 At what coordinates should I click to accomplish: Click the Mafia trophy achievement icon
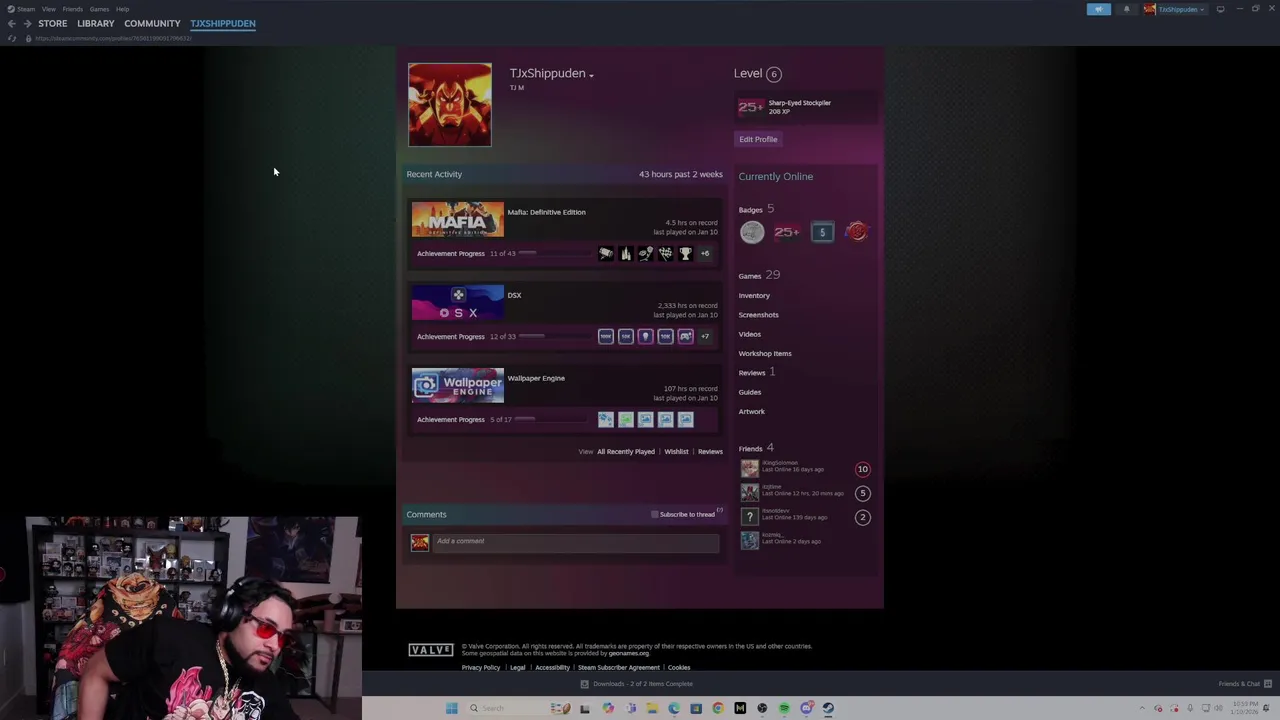(685, 253)
